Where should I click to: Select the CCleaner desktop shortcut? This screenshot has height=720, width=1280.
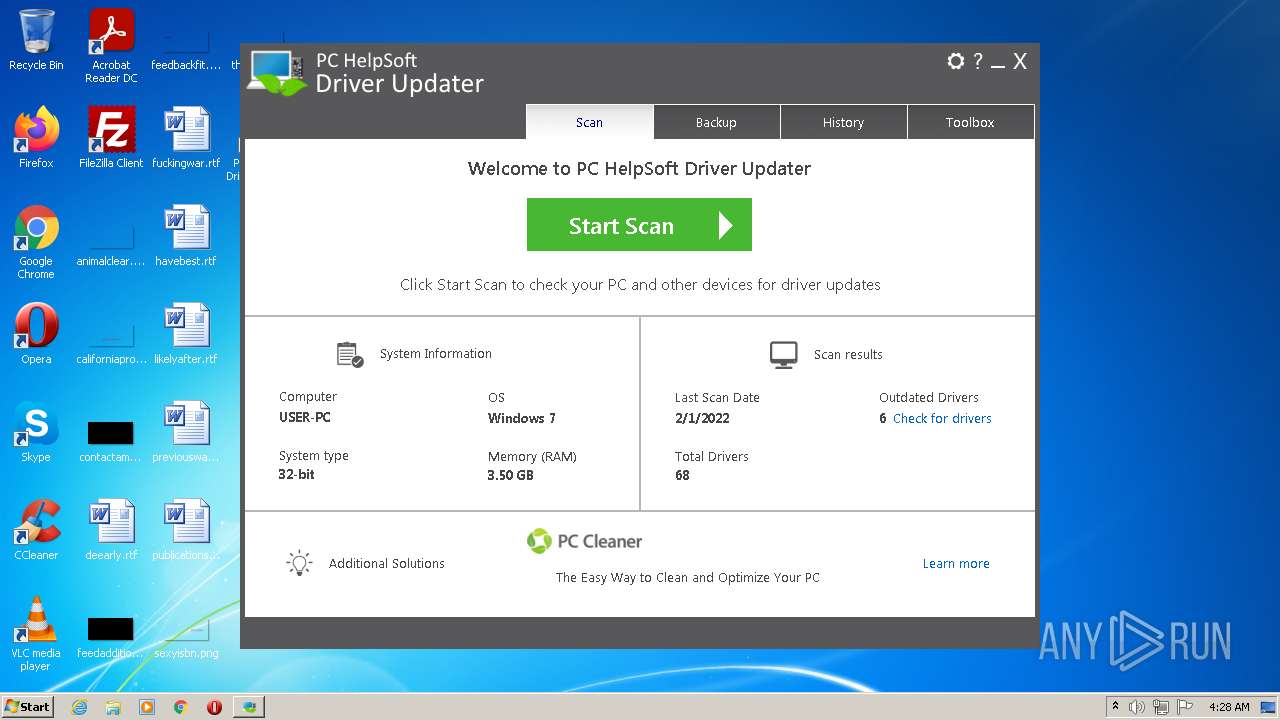pos(36,530)
